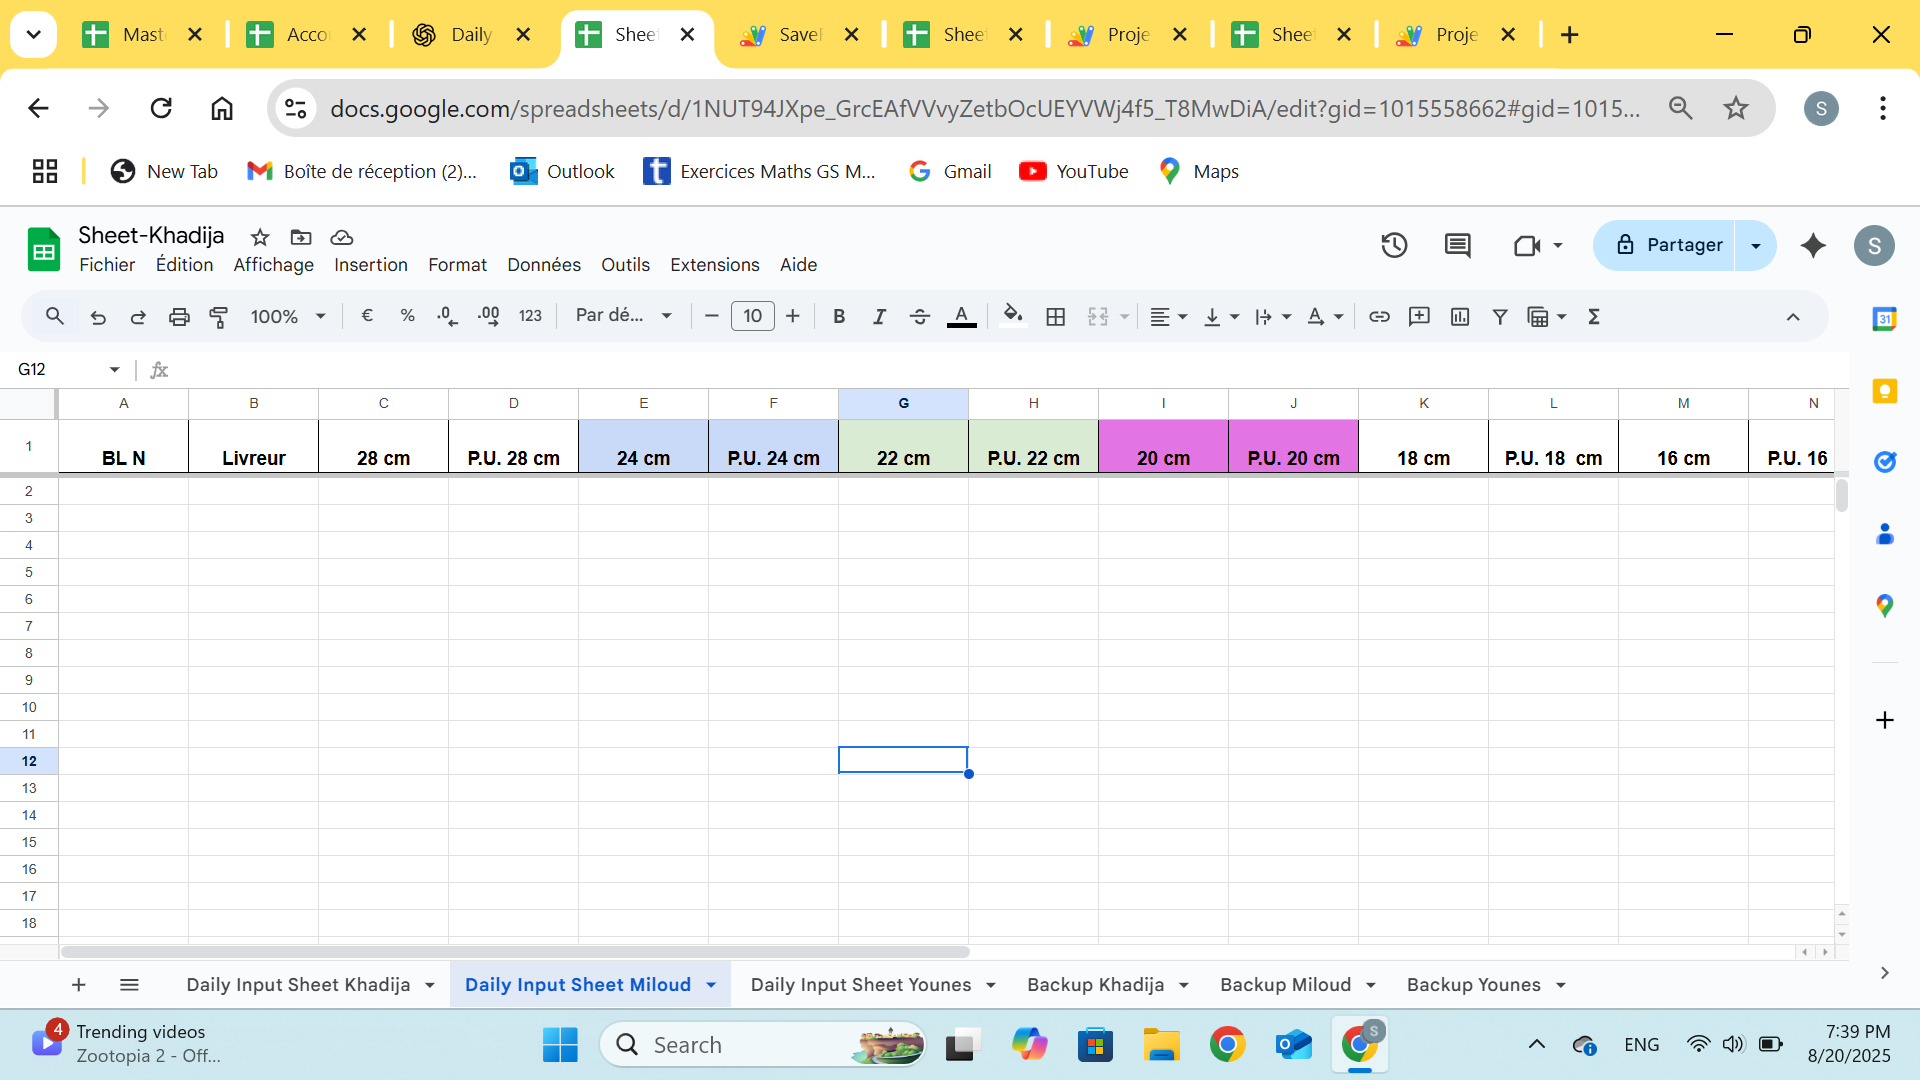This screenshot has height=1080, width=1920.
Task: Click the Partager share button
Action: coord(1665,245)
